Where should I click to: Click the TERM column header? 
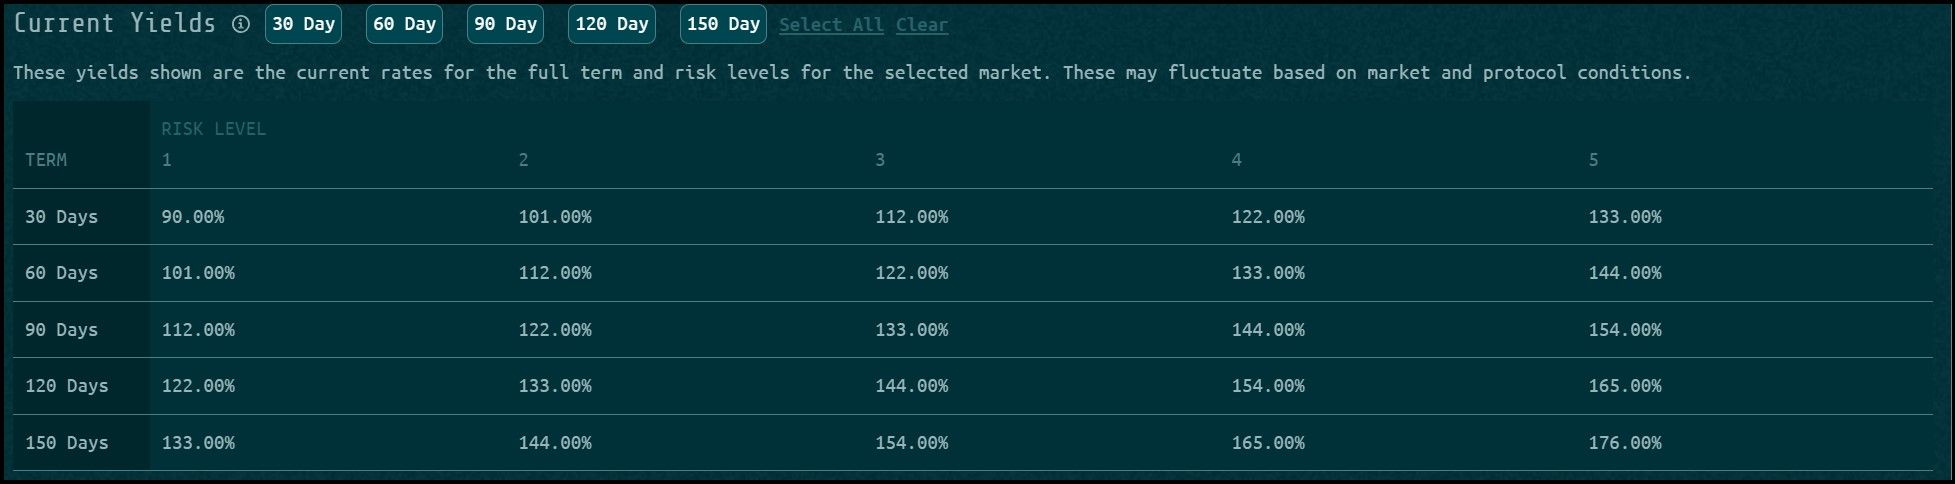pos(46,160)
